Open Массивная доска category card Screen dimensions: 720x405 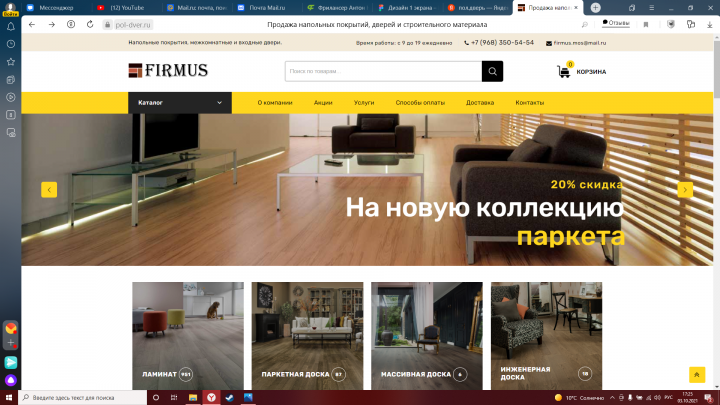click(427, 336)
